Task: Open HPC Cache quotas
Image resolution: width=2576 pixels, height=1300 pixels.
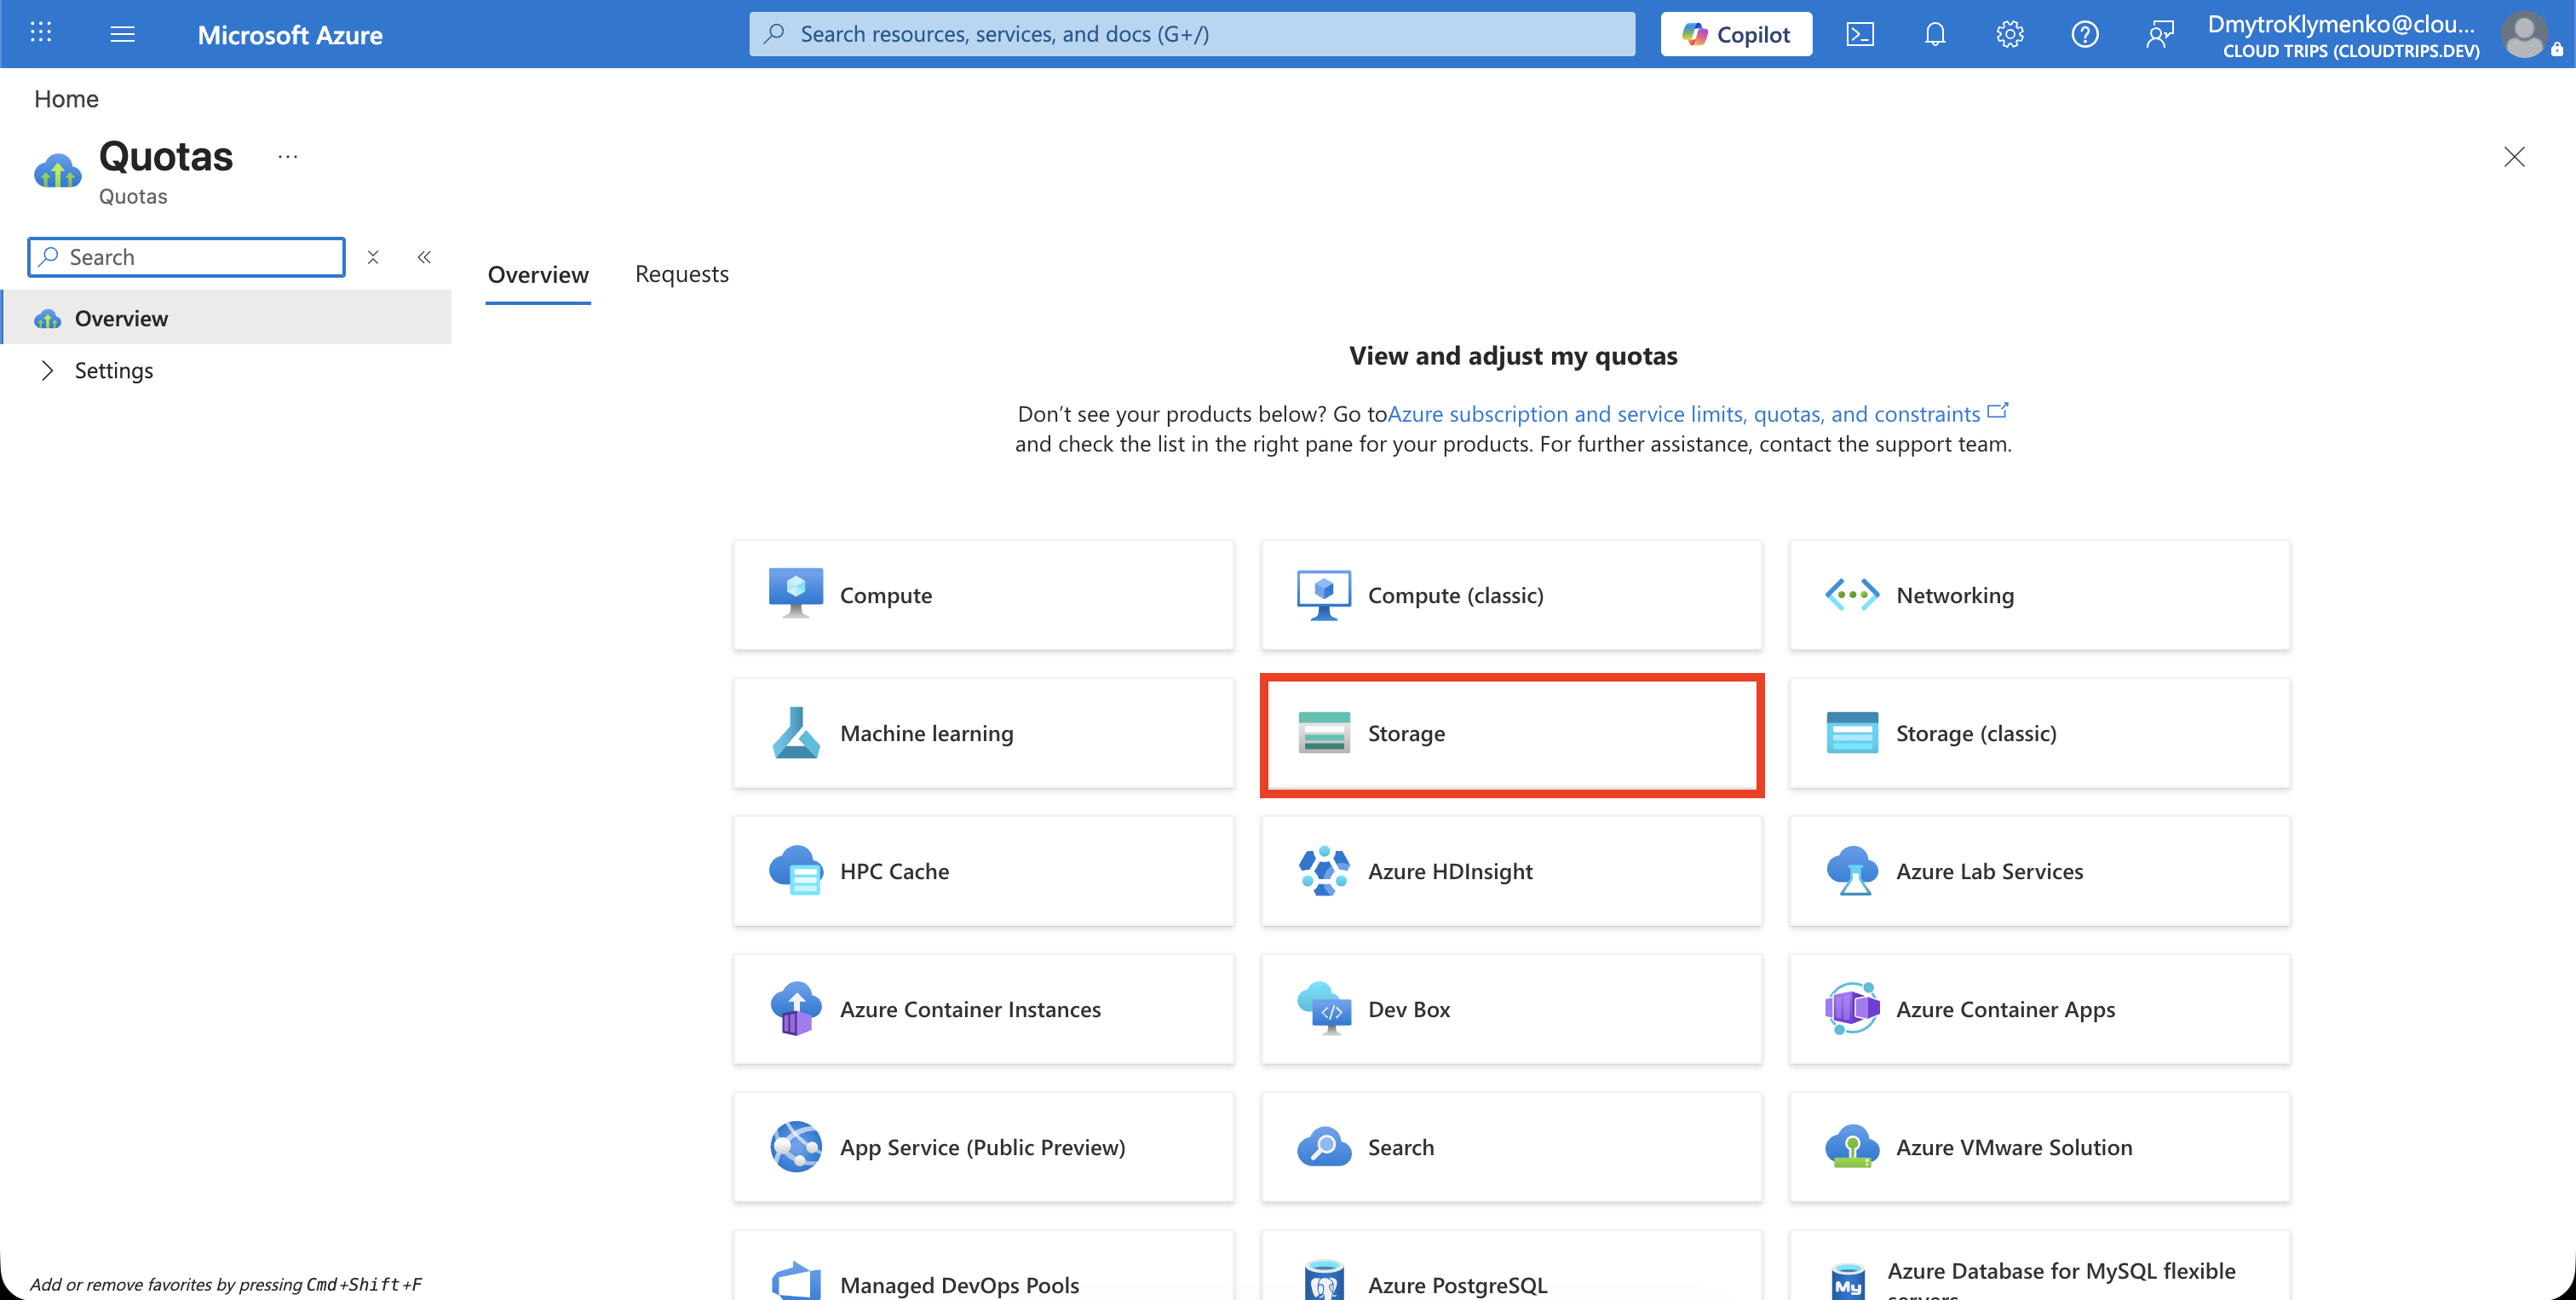Action: tap(983, 871)
